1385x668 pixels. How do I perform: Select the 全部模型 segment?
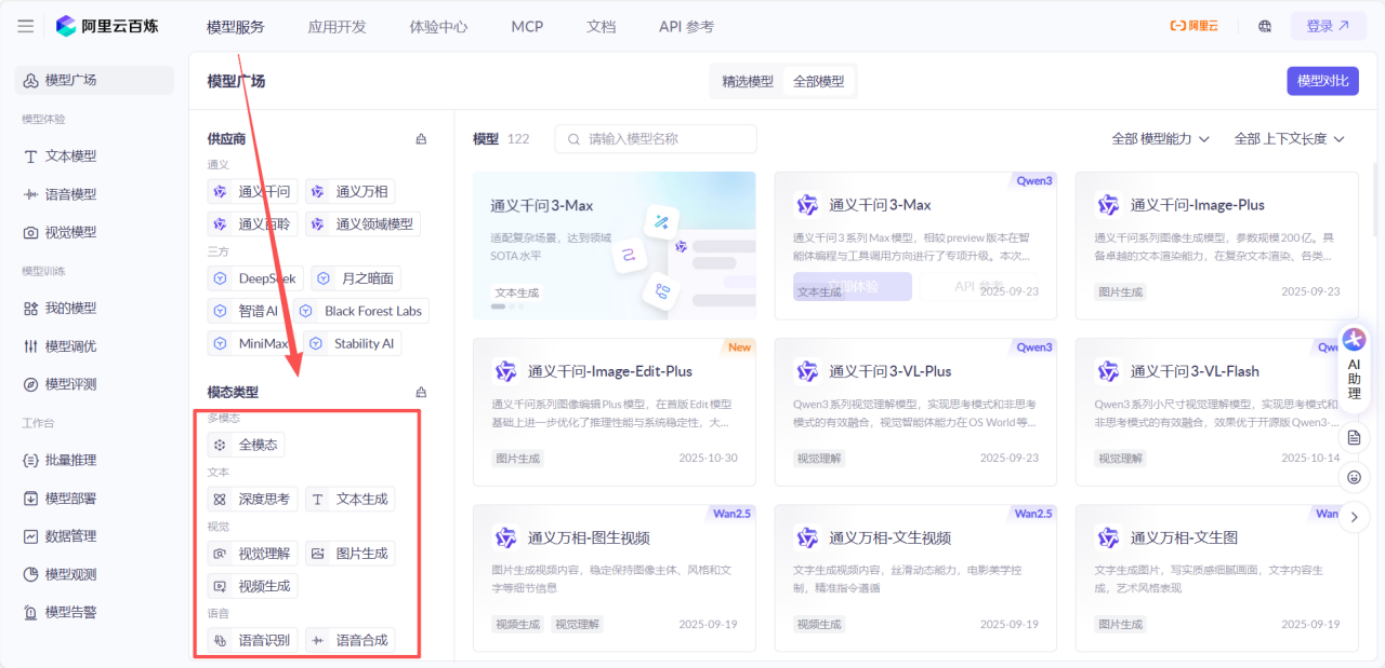coord(818,81)
